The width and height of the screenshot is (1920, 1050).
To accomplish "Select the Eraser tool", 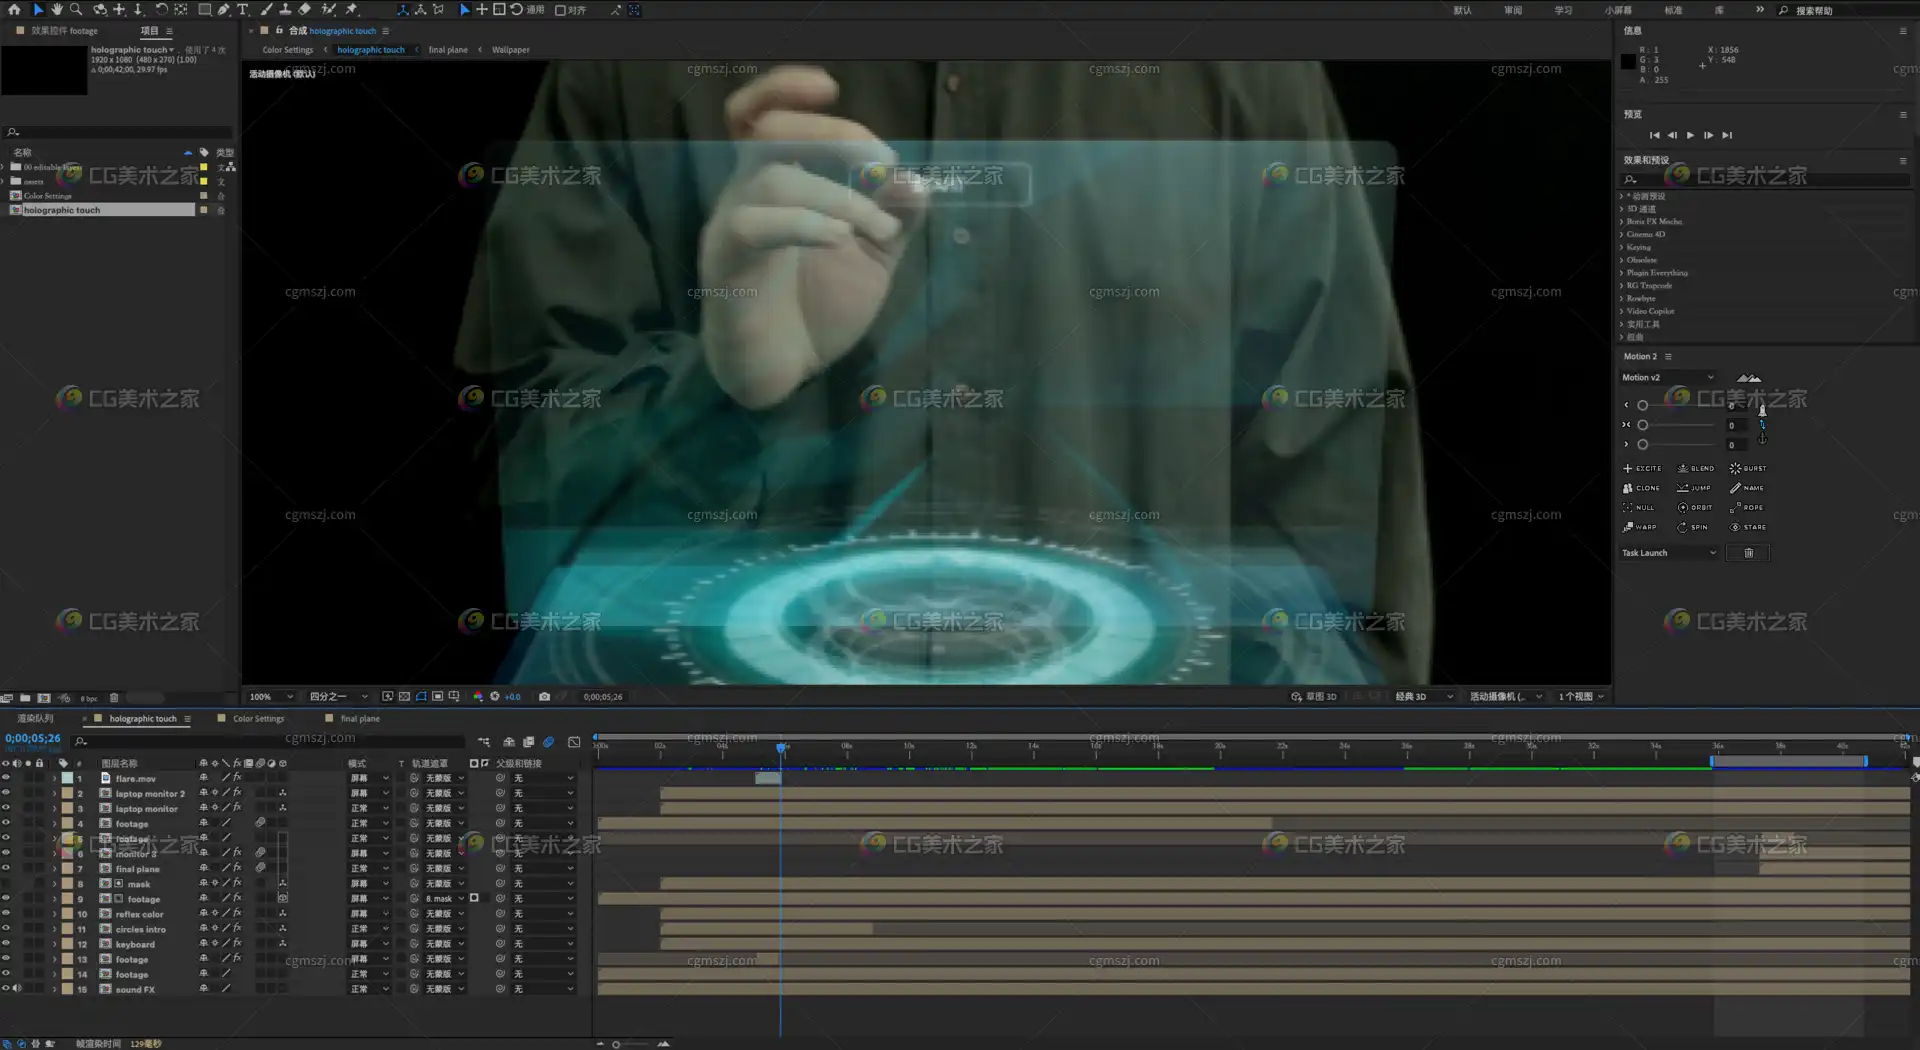I will tap(305, 9).
